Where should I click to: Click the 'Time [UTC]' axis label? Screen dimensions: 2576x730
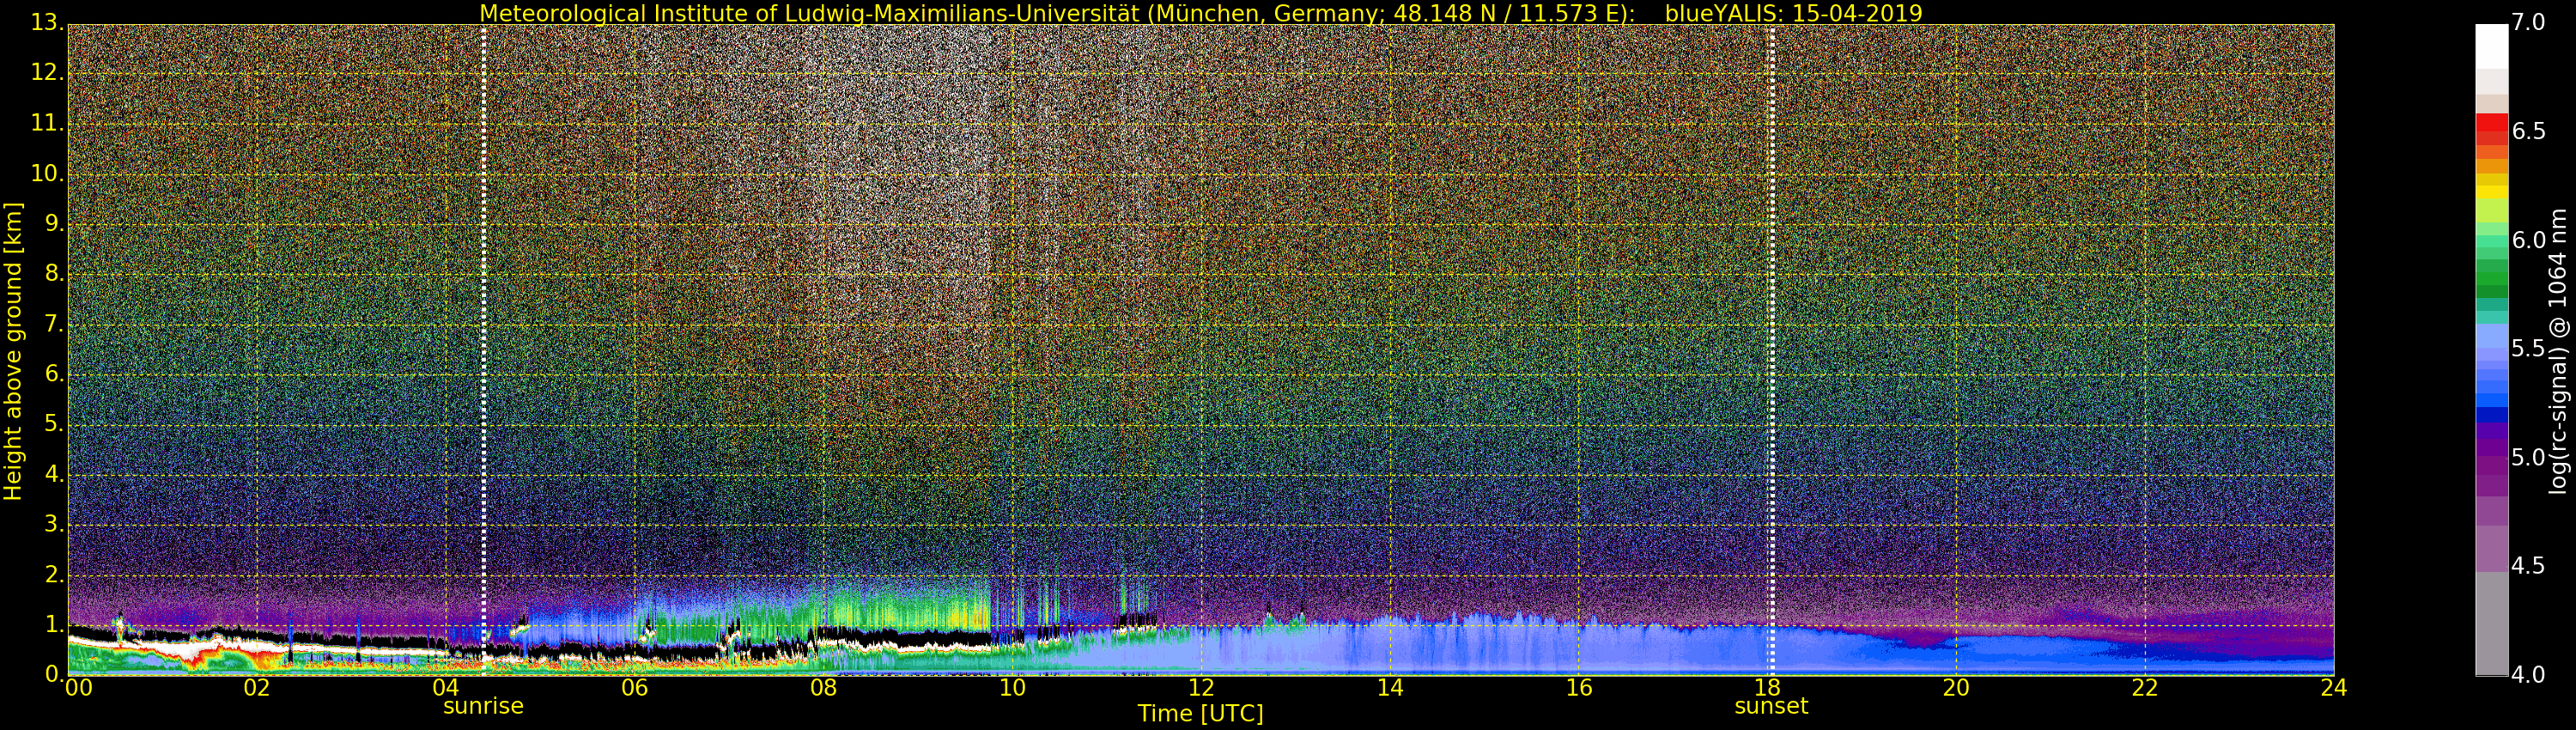click(x=1200, y=714)
